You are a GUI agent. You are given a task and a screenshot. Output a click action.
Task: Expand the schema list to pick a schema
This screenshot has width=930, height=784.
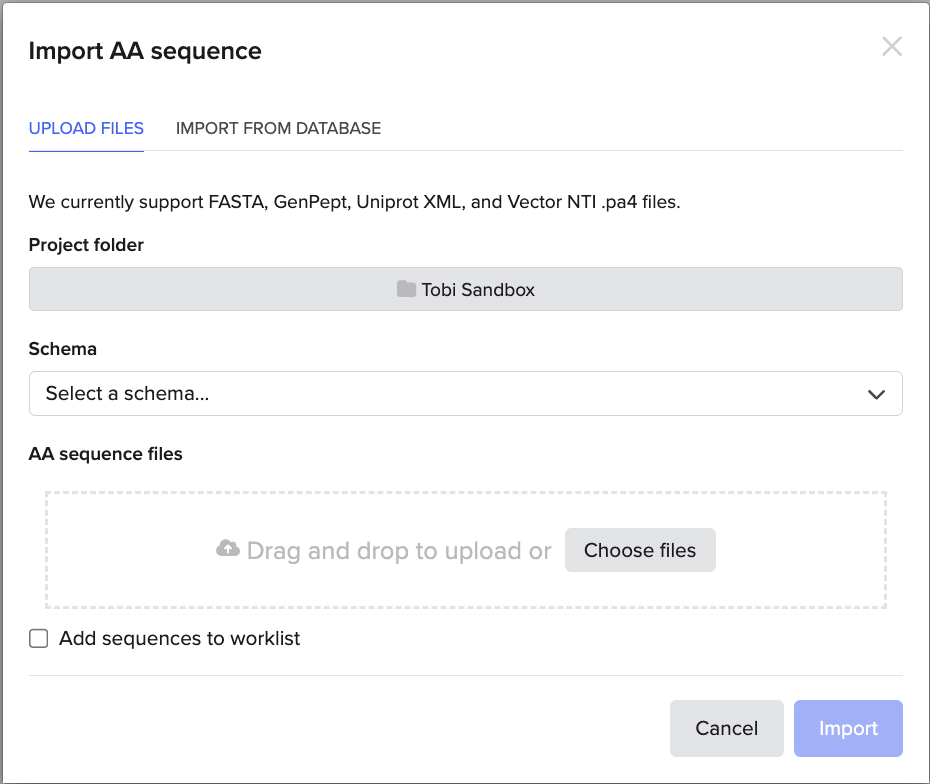click(465, 393)
